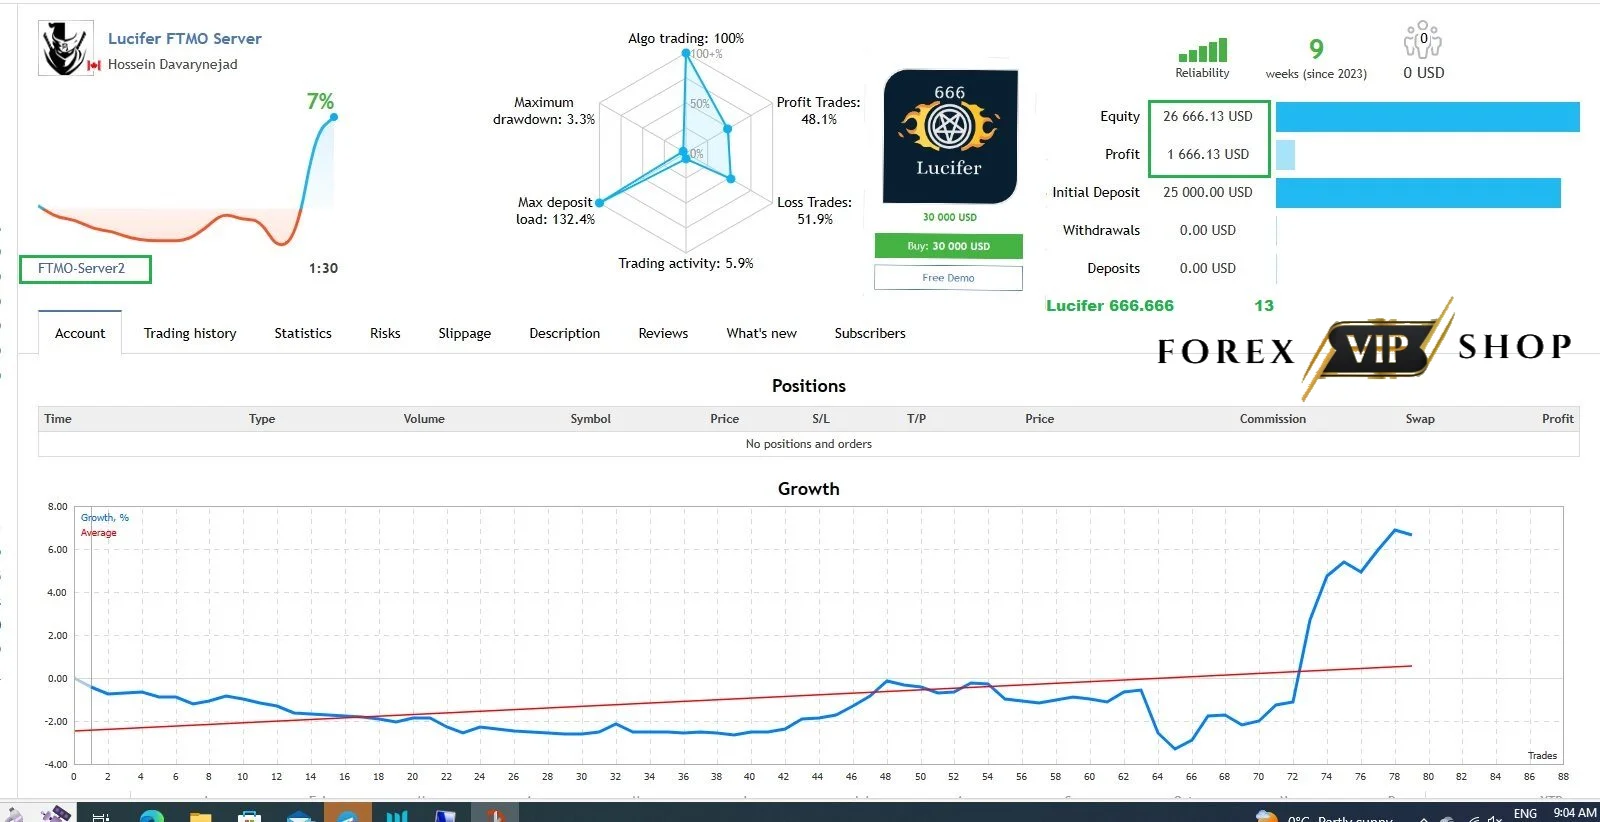Click the Maximum drawdown 3.3% label
1600x822 pixels.
click(544, 111)
